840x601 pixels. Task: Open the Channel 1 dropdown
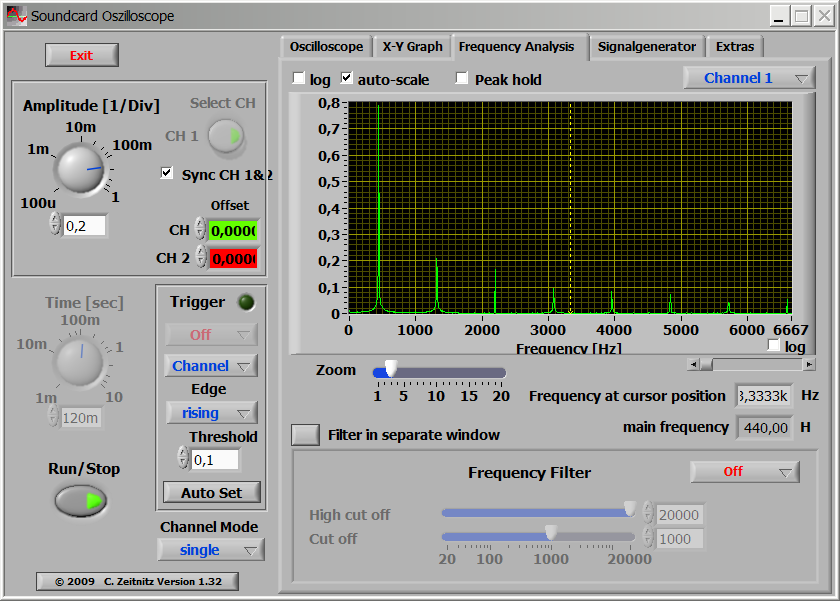(x=749, y=78)
